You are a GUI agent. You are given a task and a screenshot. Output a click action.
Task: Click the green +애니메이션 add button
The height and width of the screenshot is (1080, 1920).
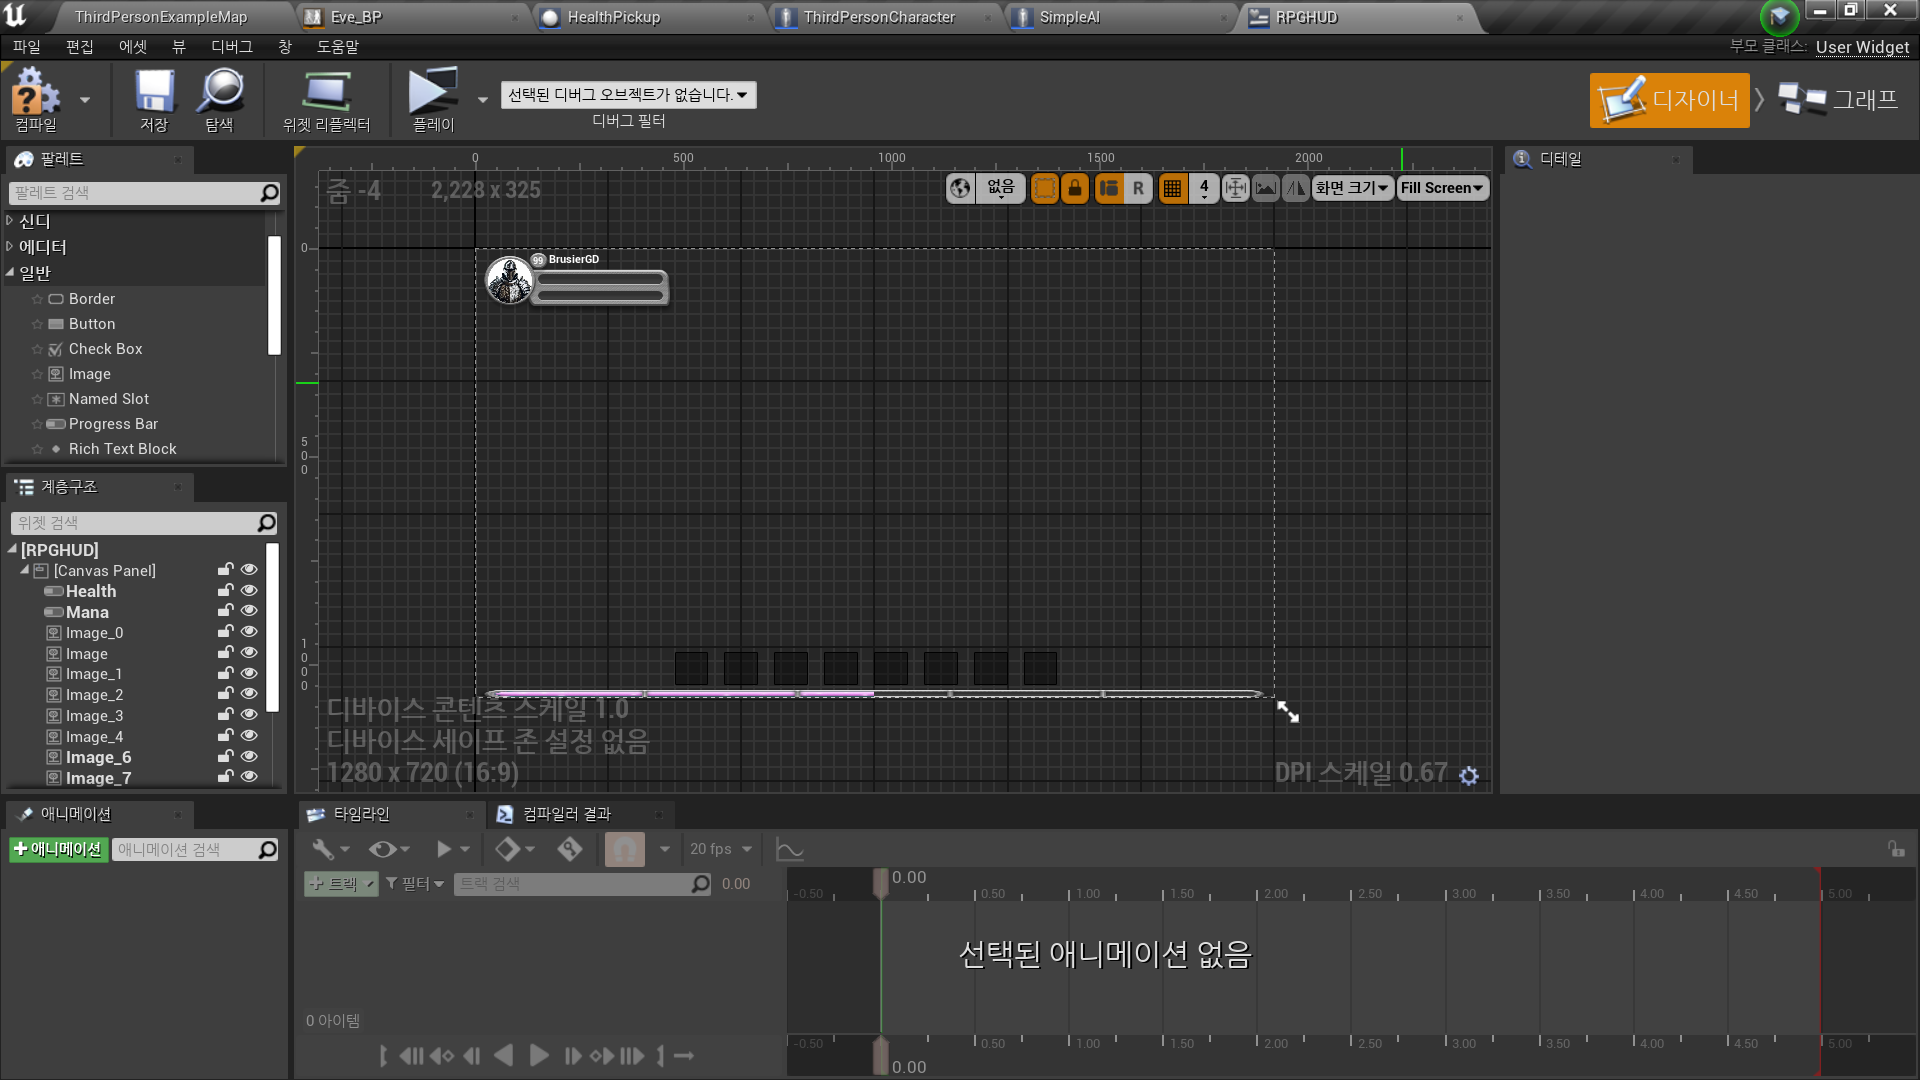pos(58,849)
